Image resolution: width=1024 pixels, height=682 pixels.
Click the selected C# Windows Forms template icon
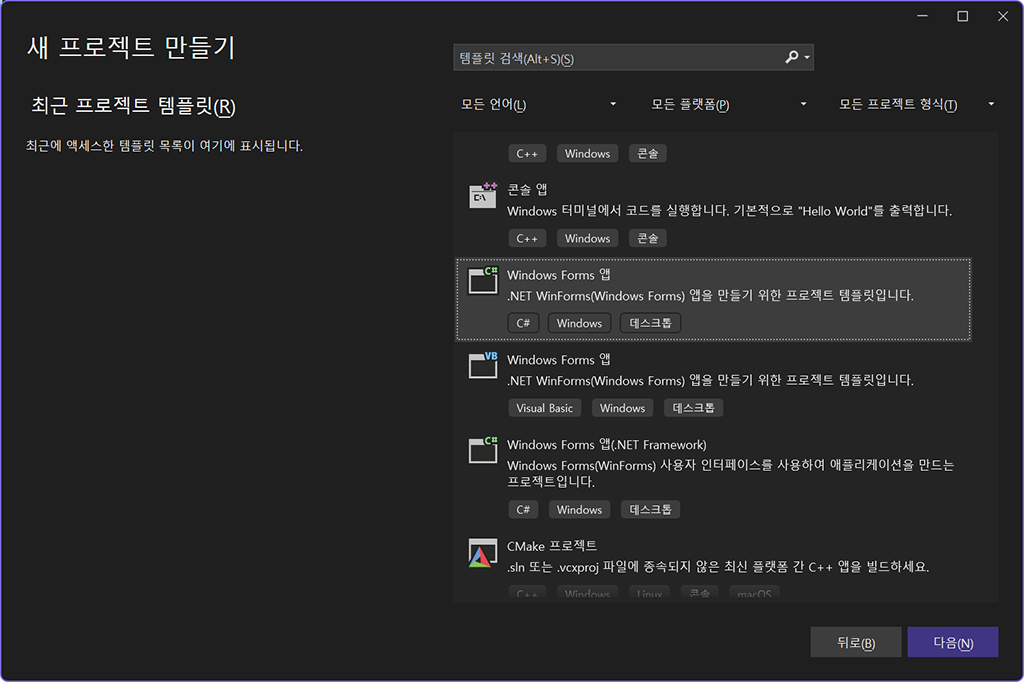pyautogui.click(x=483, y=281)
